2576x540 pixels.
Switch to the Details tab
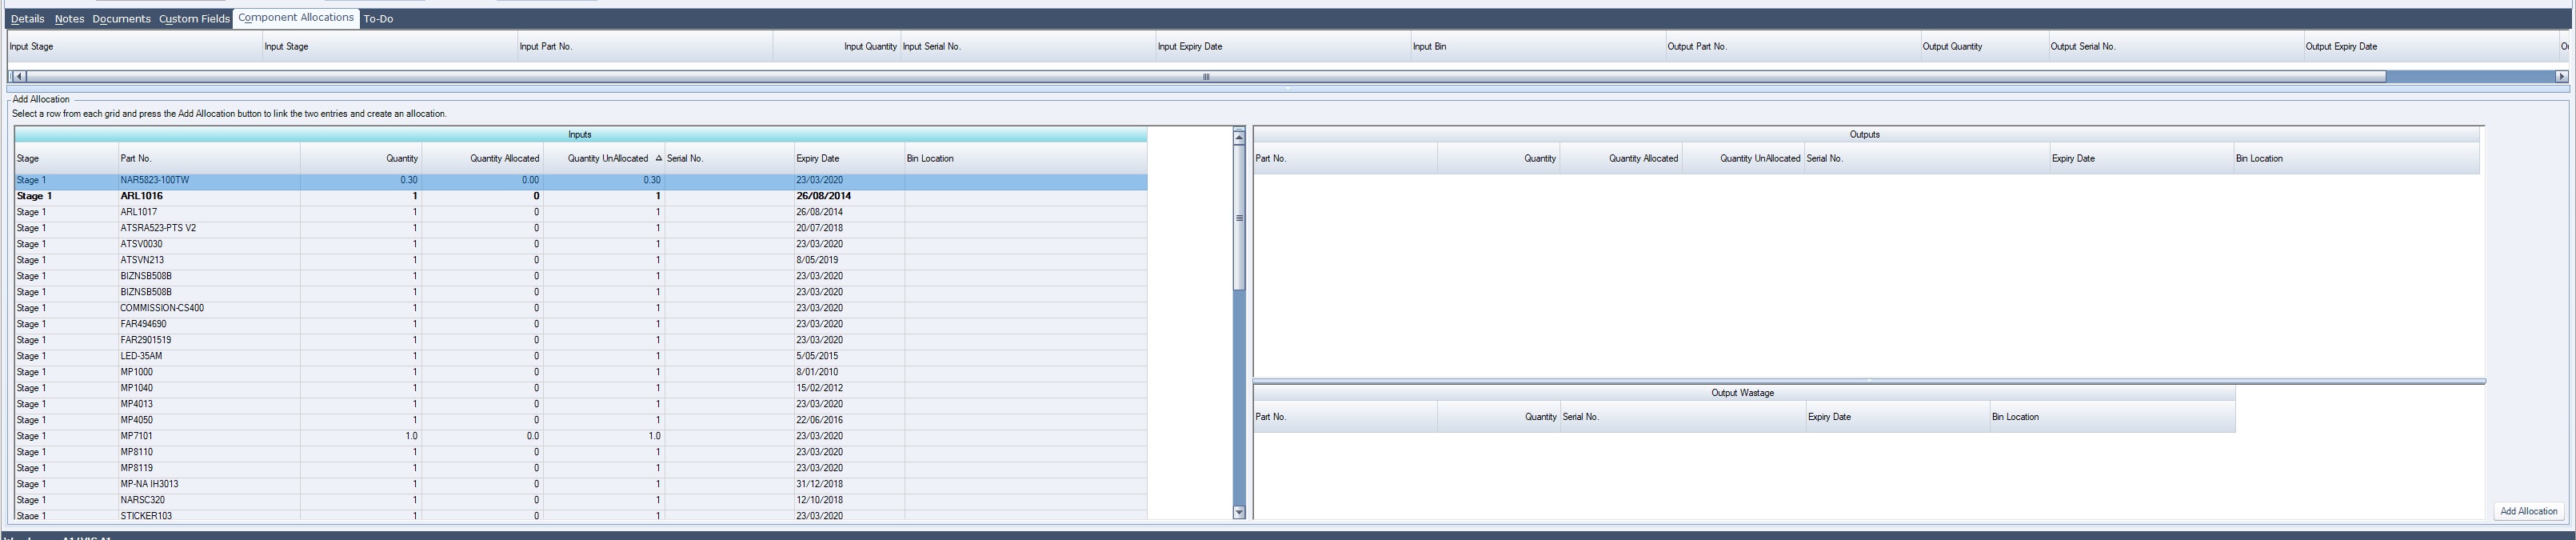pyautogui.click(x=27, y=19)
